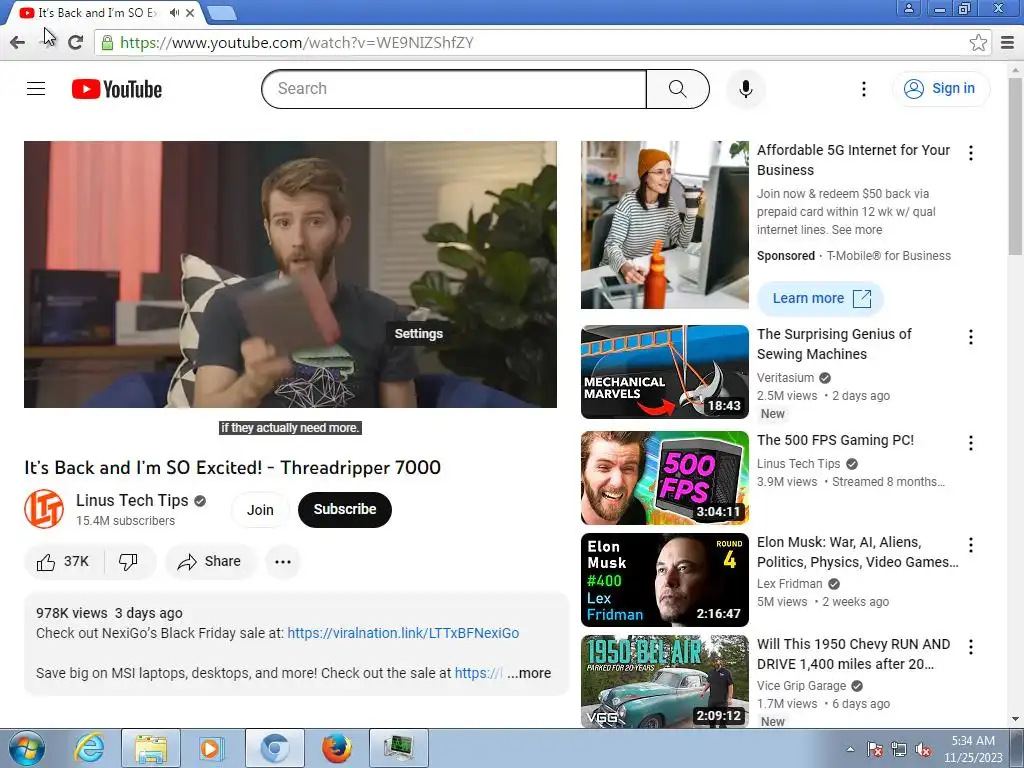Viewport: 1024px width, 768px height.
Task: Launch Firefox from the taskbar
Action: [336, 748]
